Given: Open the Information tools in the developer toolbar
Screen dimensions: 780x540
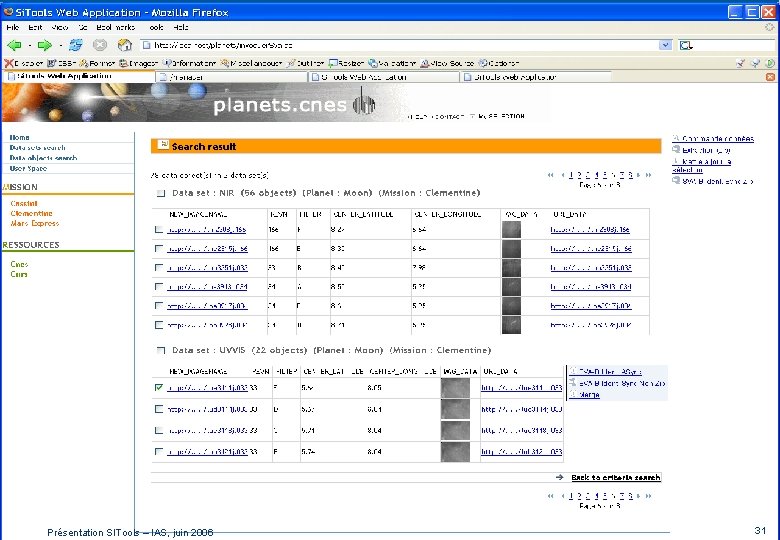Looking at the screenshot, I should (x=190, y=63).
